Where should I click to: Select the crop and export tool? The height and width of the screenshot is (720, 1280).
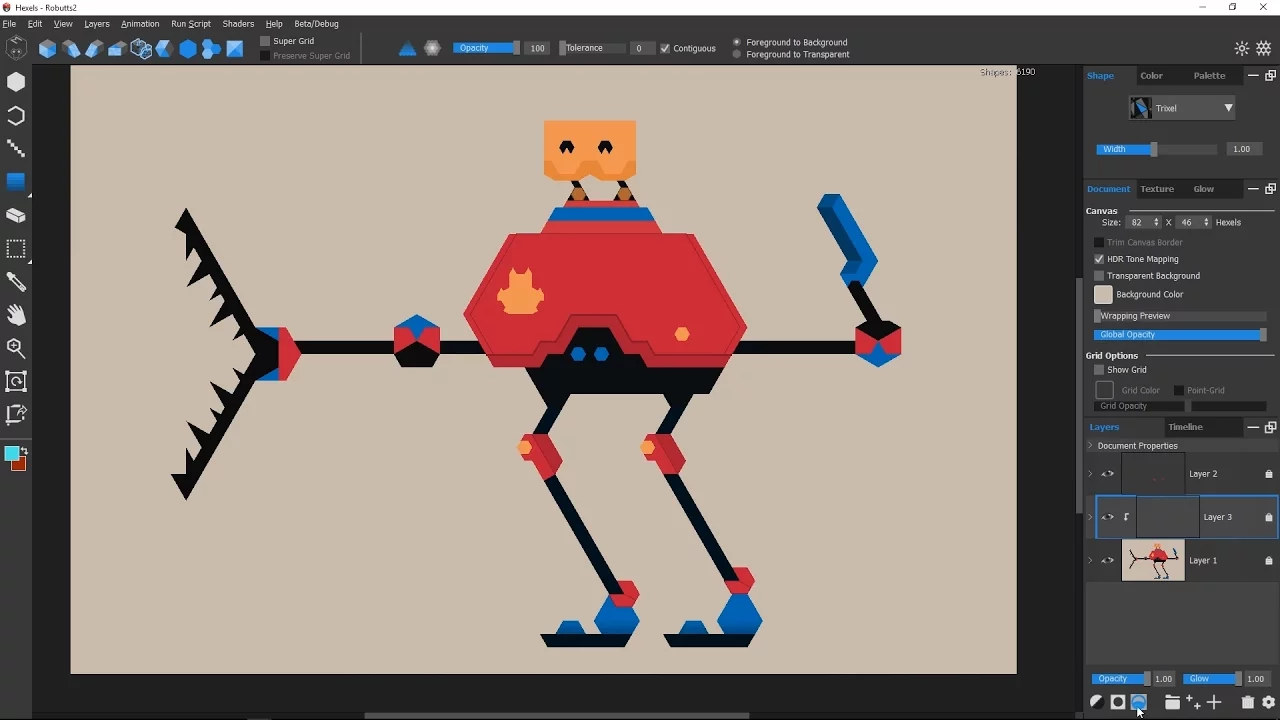click(x=16, y=414)
